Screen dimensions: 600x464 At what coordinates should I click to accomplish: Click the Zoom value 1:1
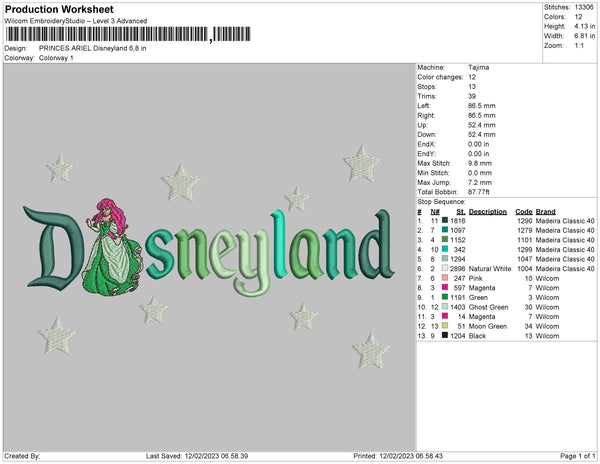579,46
